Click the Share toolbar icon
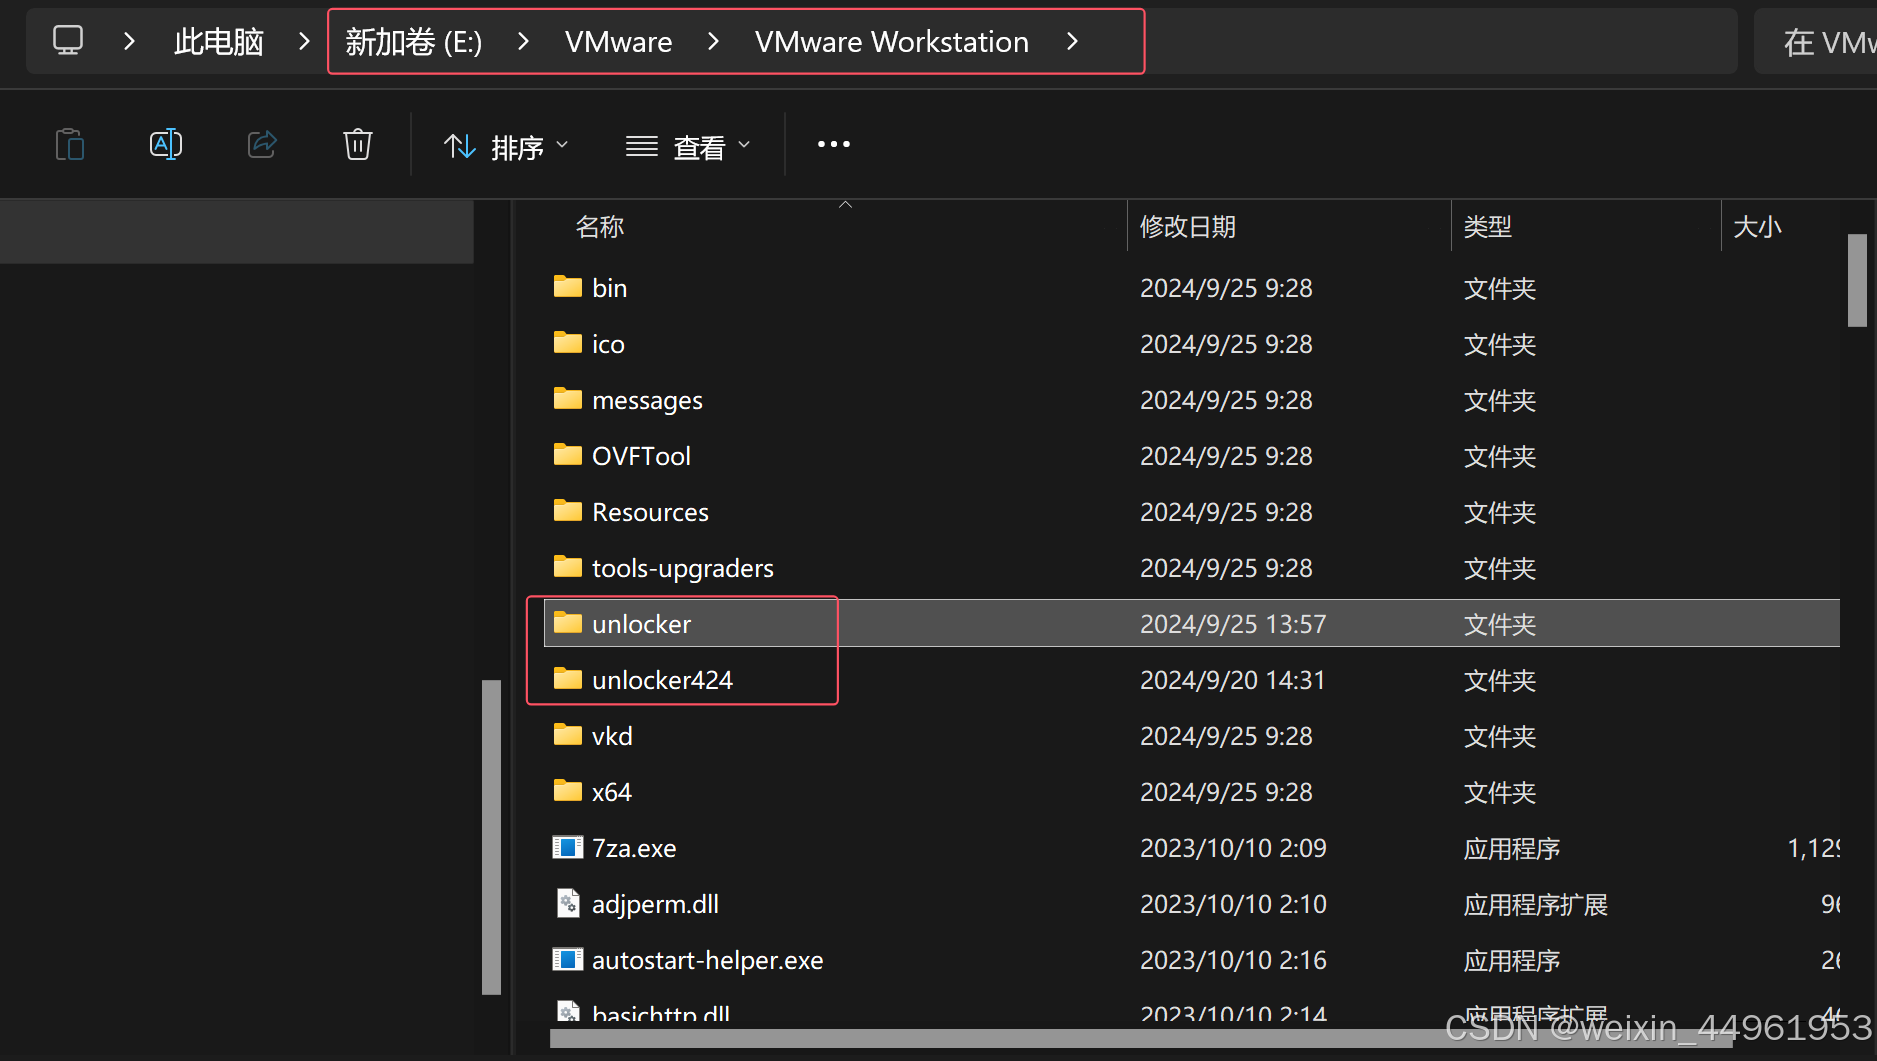 click(x=262, y=145)
